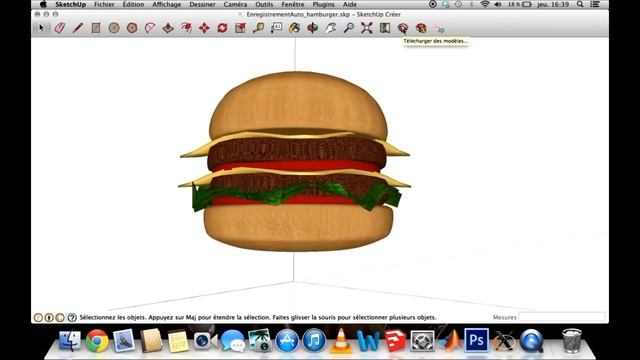Open the SketchUp application menu

click(71, 4)
